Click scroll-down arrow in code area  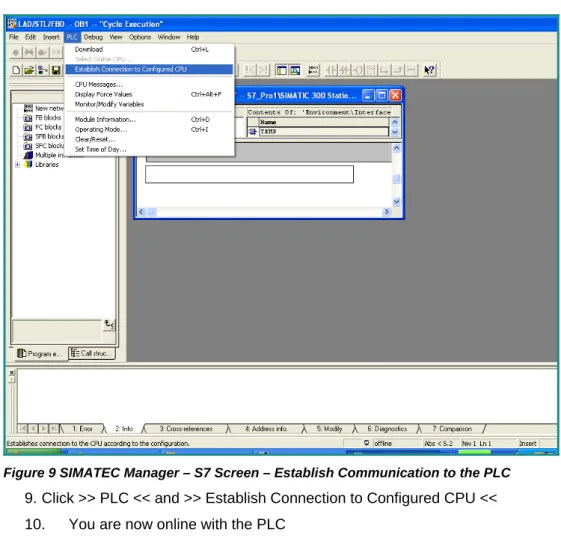(x=396, y=201)
